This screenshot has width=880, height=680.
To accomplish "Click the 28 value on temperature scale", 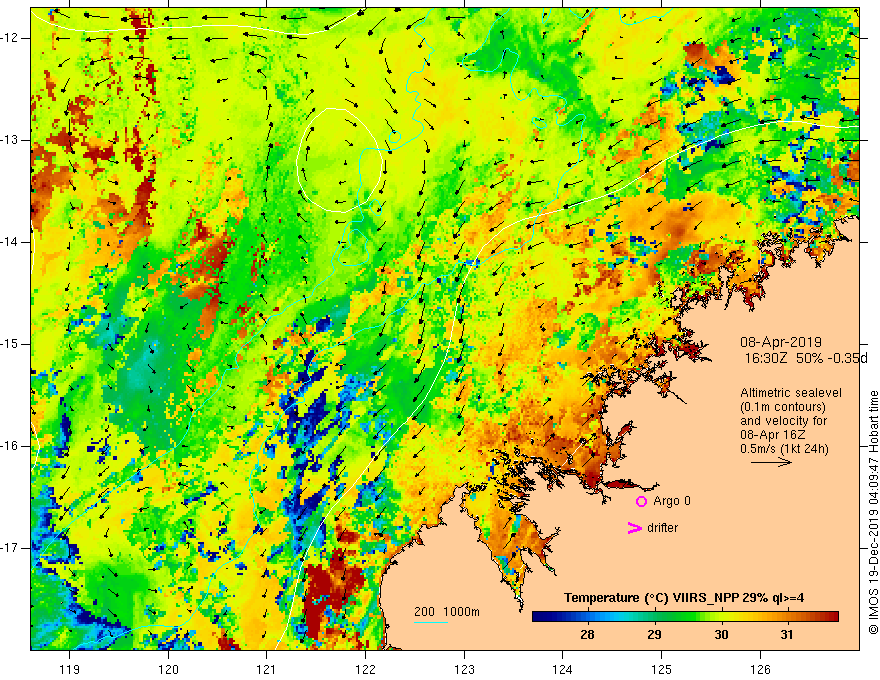I will click(x=587, y=635).
